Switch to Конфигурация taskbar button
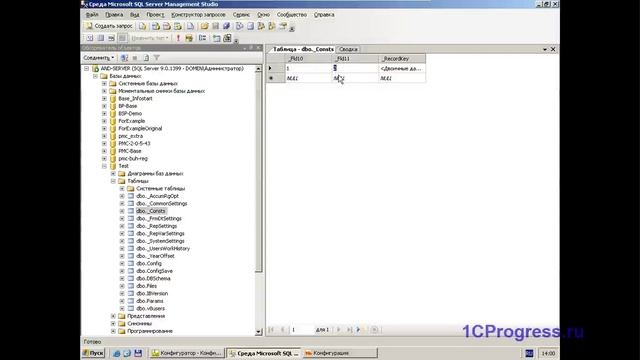 [340, 353]
